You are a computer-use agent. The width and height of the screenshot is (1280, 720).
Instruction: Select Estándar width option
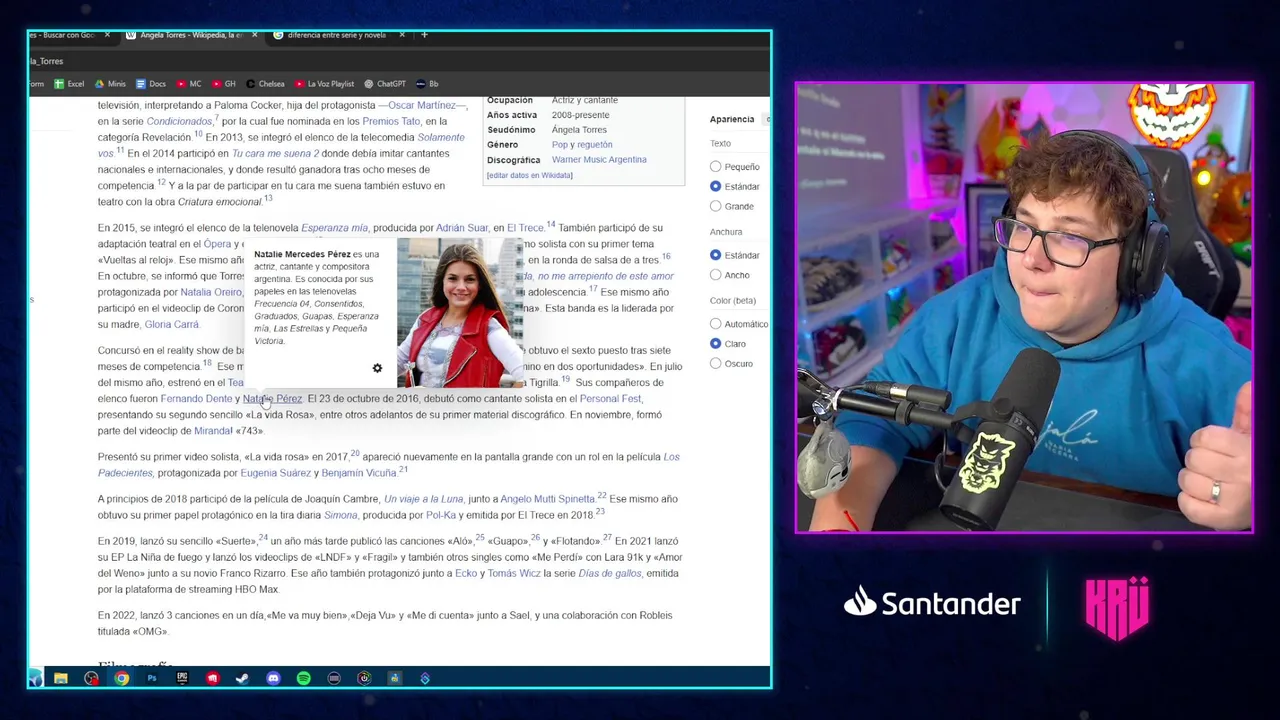click(x=715, y=255)
